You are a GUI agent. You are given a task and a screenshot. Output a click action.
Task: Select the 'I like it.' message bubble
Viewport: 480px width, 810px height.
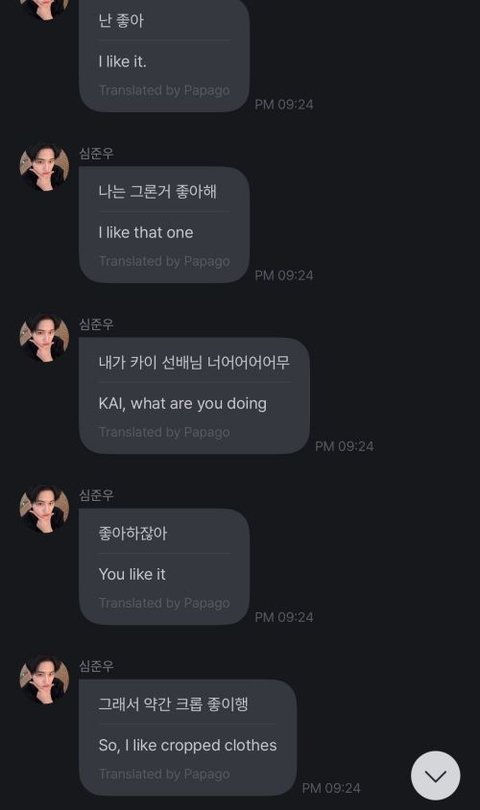coord(164,55)
